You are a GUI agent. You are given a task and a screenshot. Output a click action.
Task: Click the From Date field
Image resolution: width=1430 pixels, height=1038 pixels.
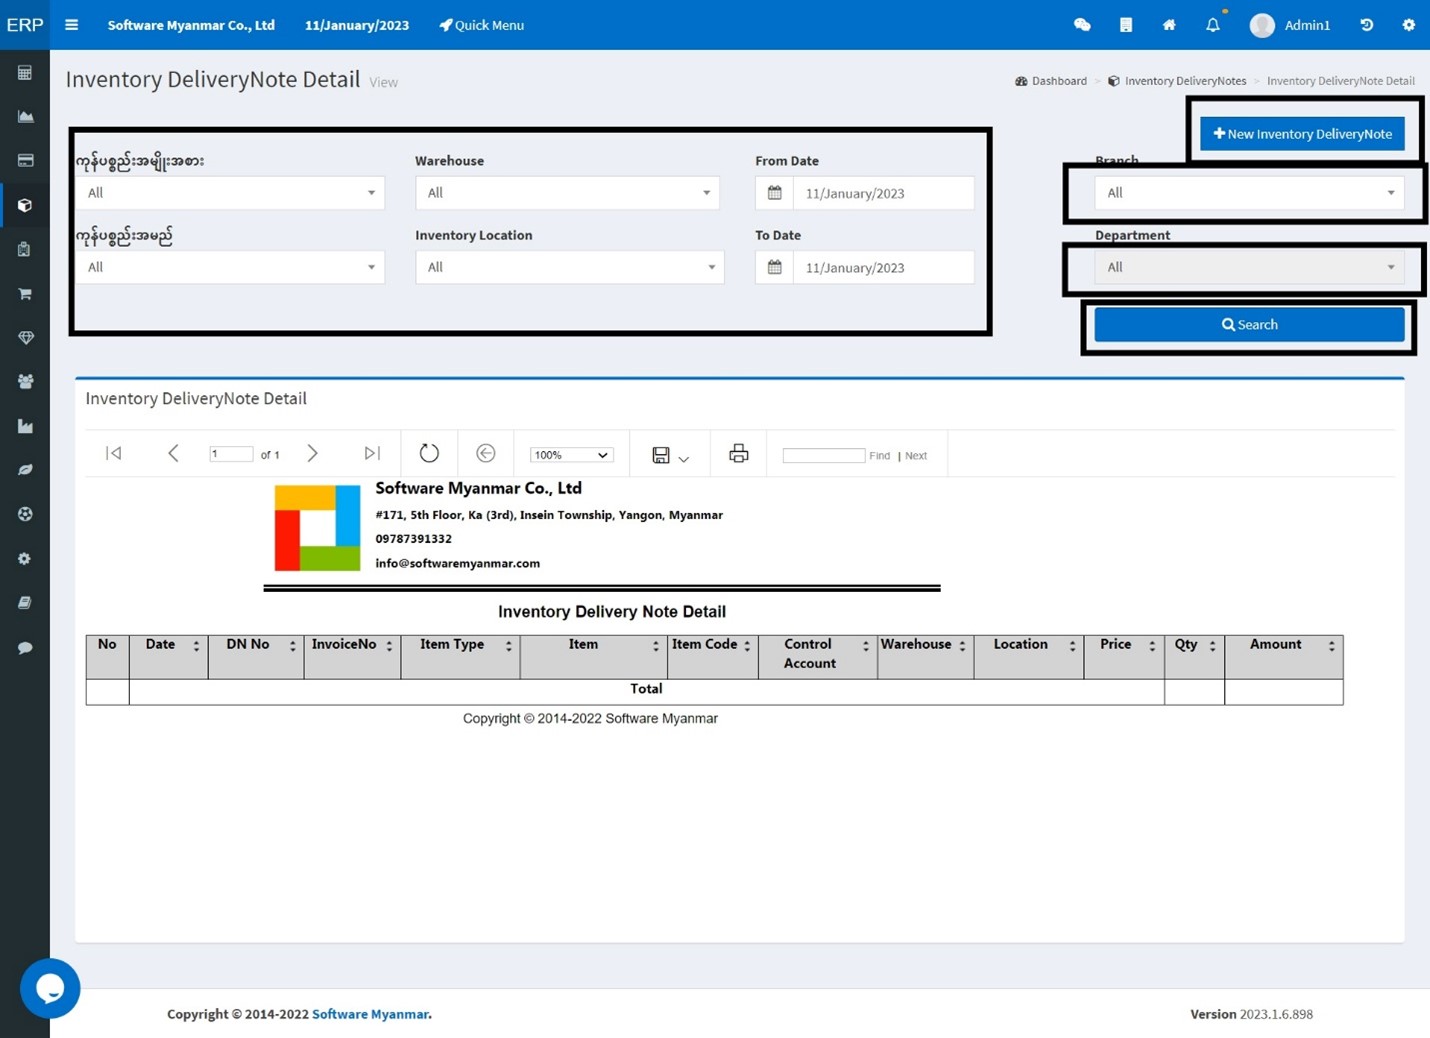(x=884, y=193)
